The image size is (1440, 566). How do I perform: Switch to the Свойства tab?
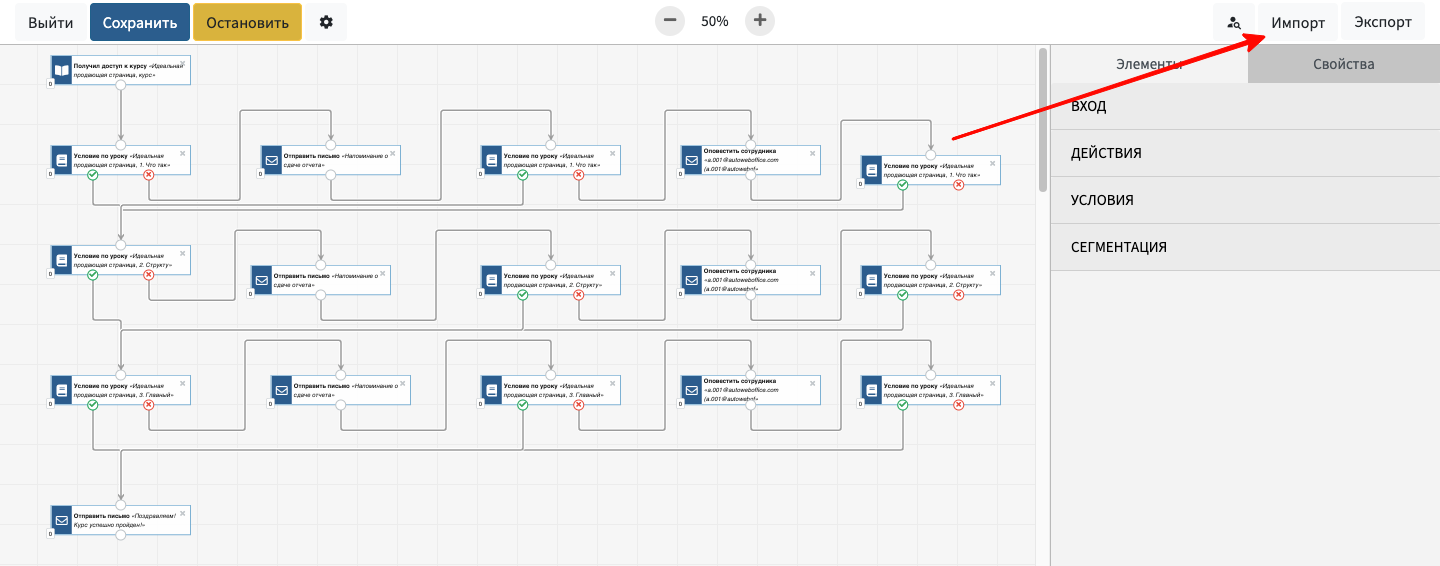1343,64
